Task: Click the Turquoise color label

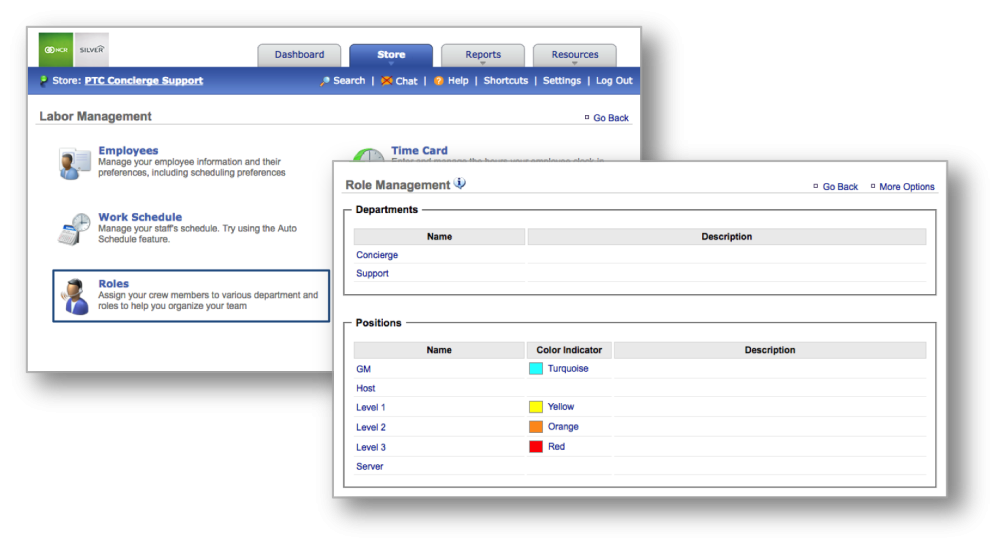Action: pyautogui.click(x=568, y=369)
